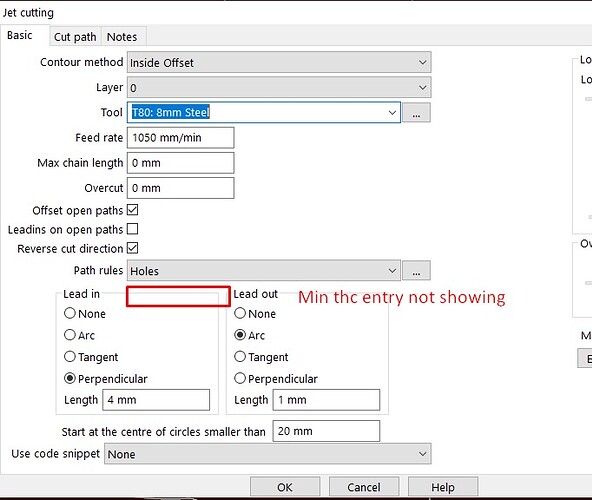Click the Cancel button
The height and width of the screenshot is (500, 592).
point(364,487)
